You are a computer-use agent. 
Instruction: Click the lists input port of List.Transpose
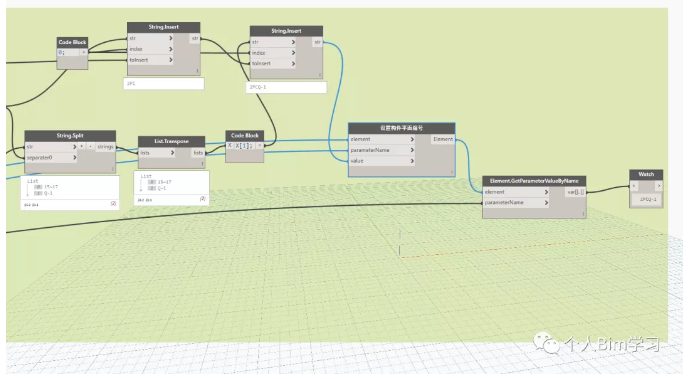point(157,153)
